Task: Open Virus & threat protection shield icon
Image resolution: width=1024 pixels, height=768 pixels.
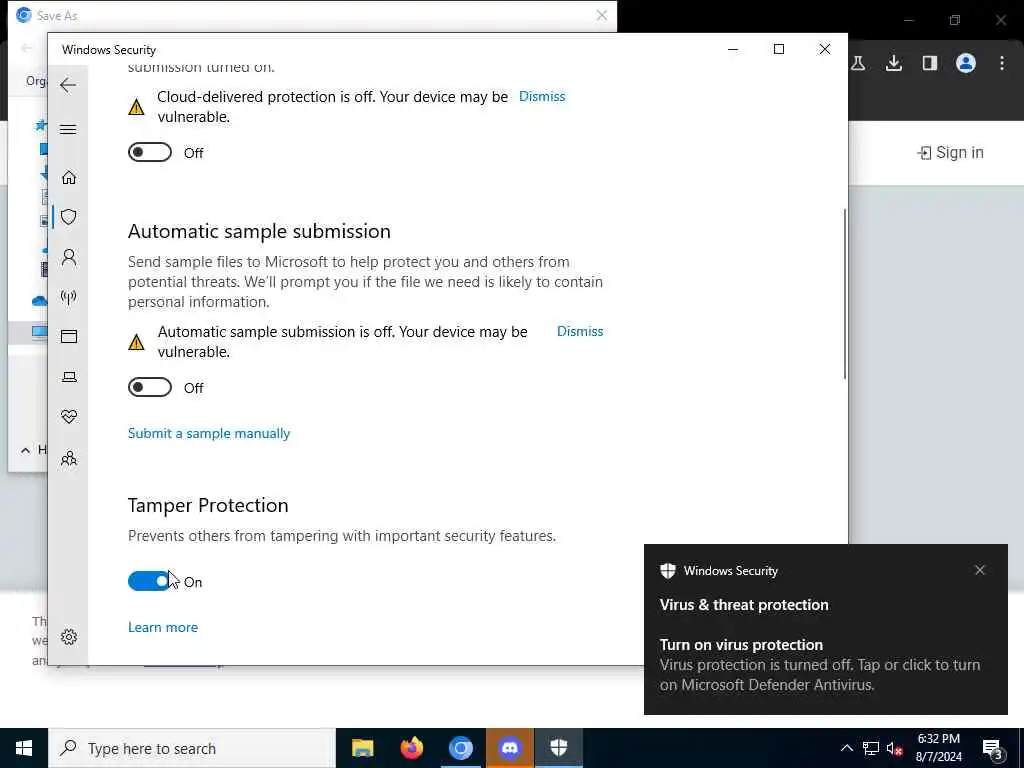Action: [x=69, y=217]
